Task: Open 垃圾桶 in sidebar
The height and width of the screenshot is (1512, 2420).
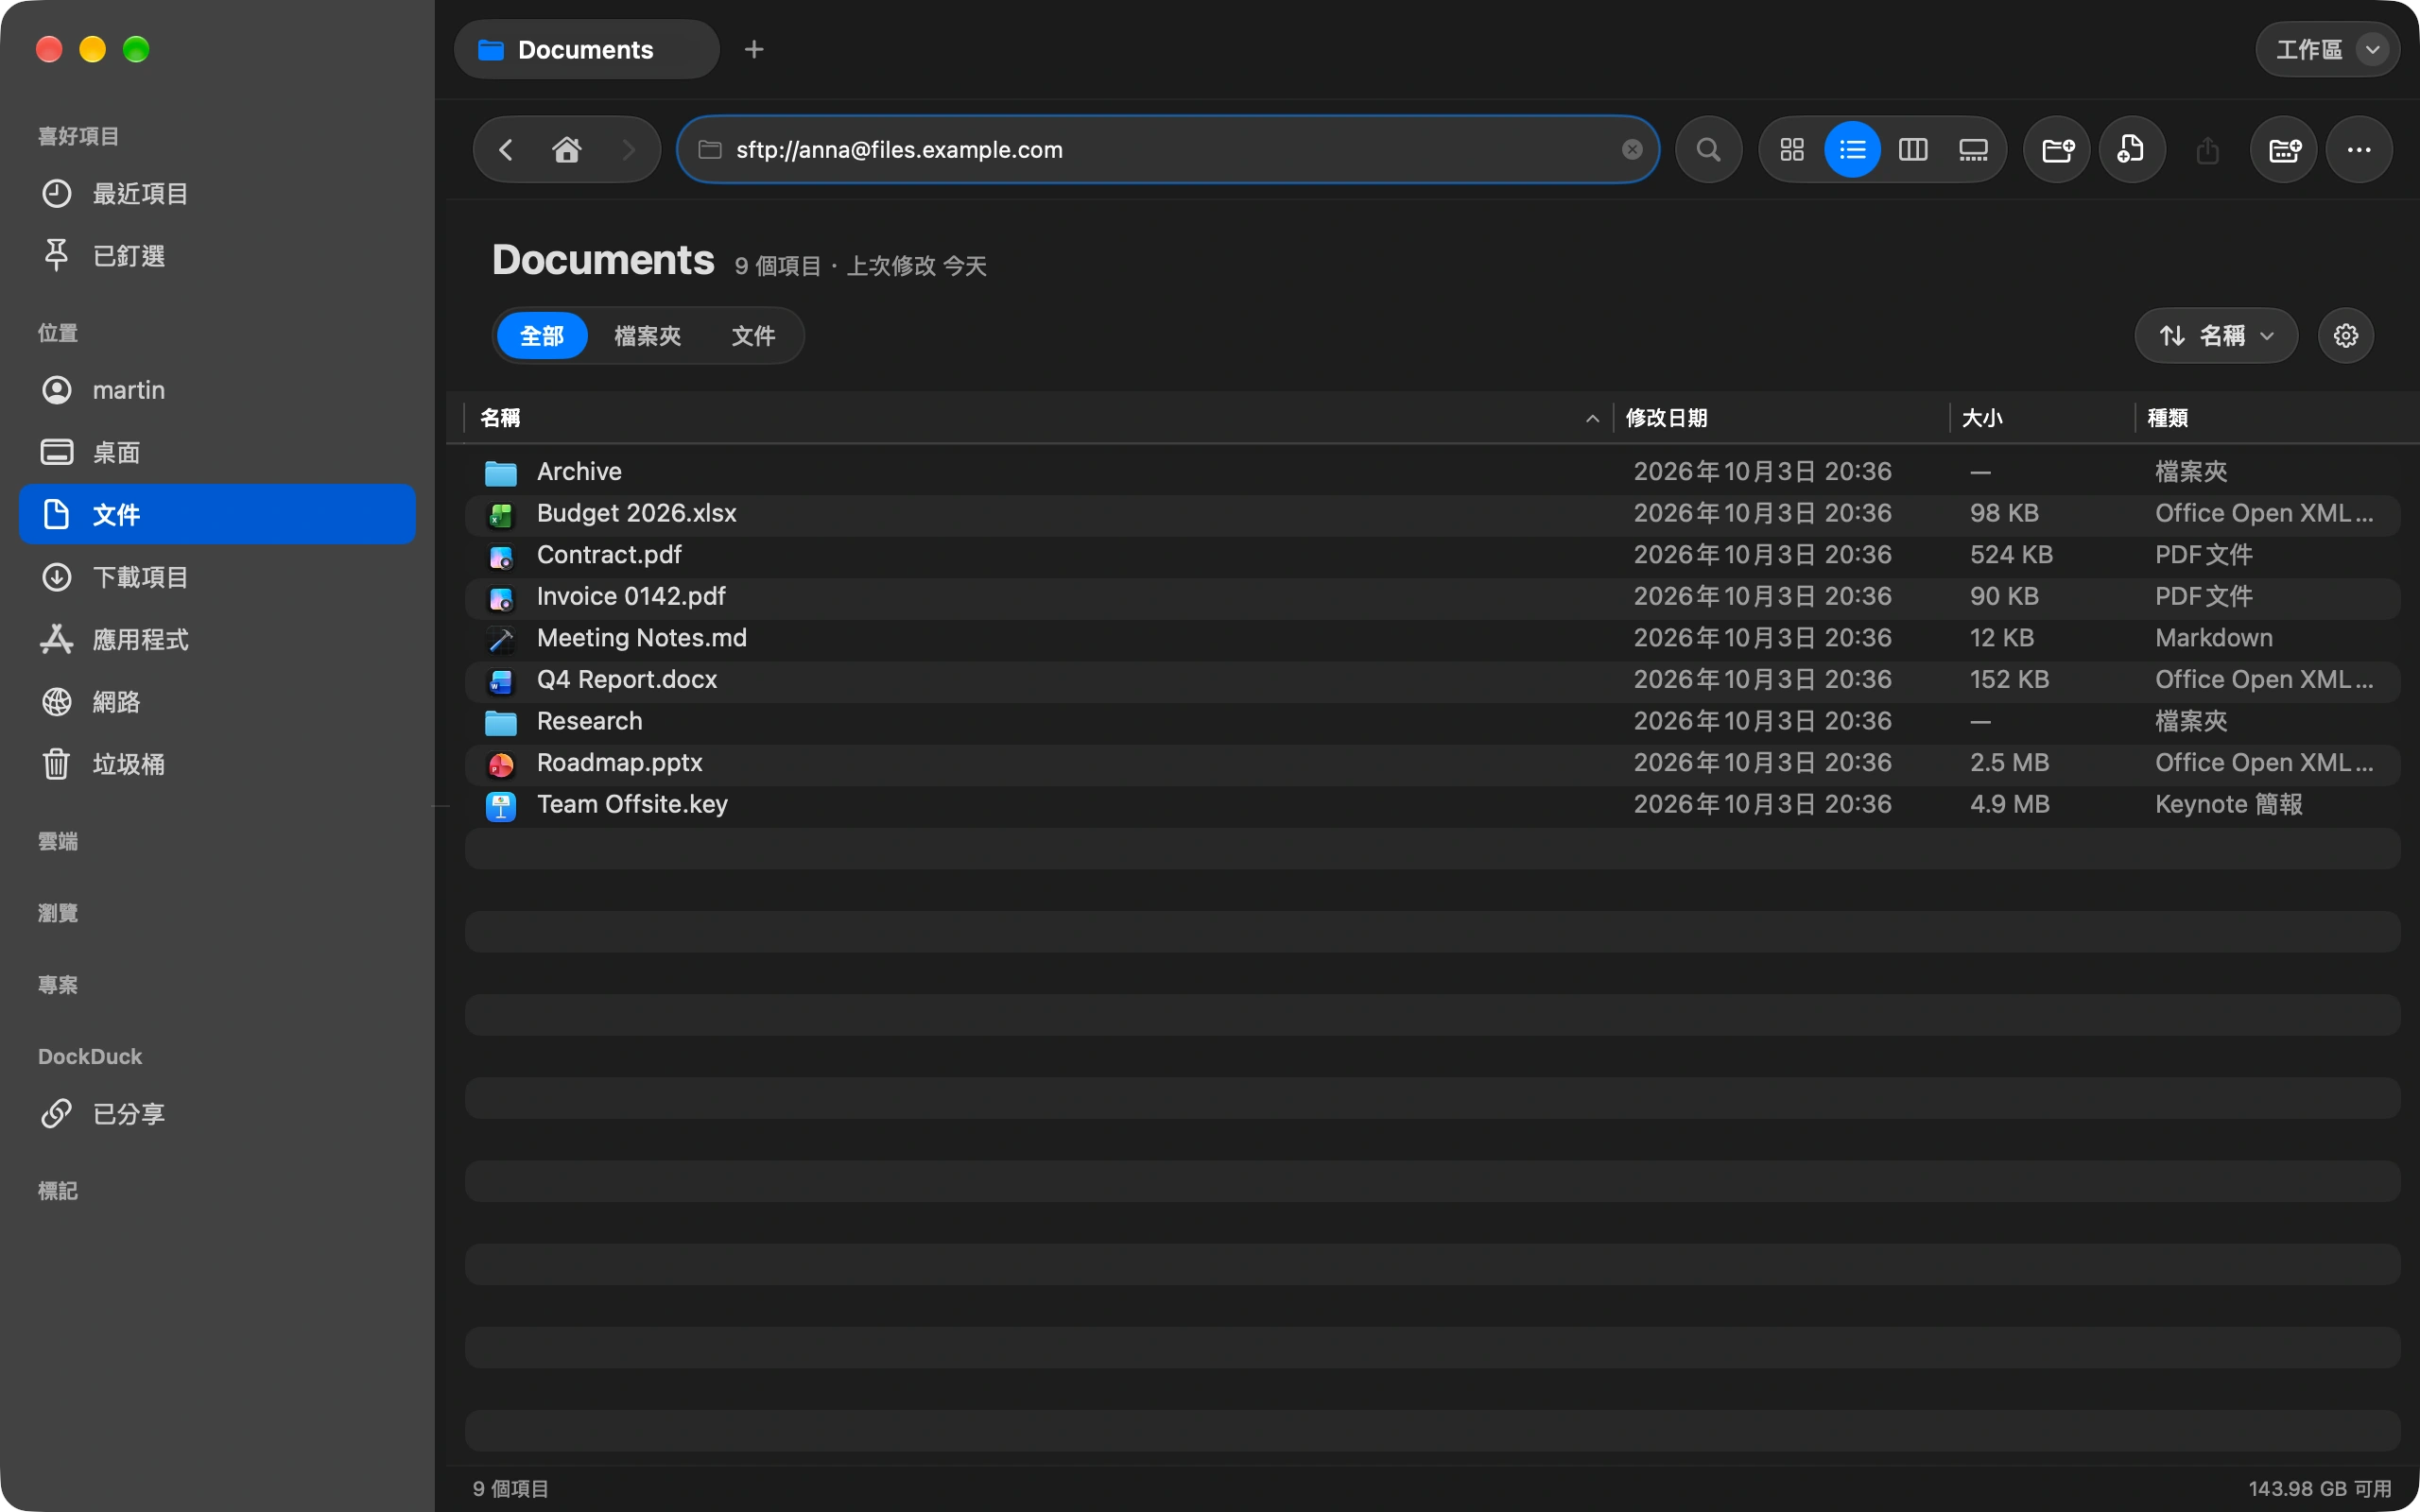Action: [217, 764]
